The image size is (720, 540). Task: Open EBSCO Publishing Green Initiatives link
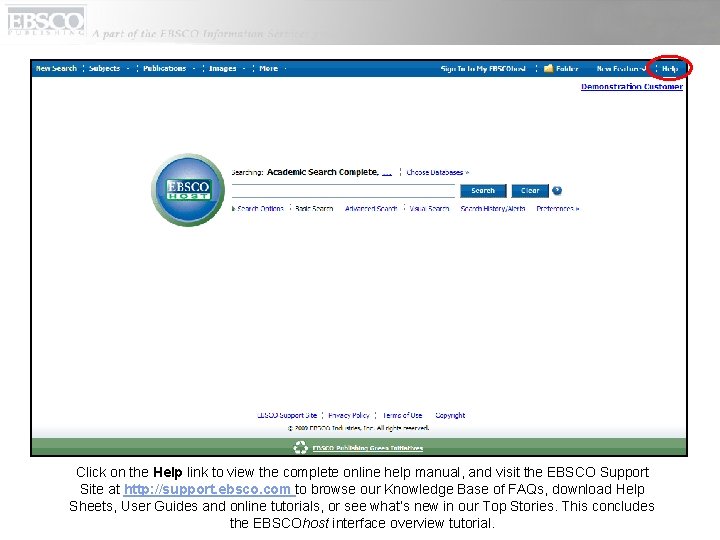[x=368, y=448]
